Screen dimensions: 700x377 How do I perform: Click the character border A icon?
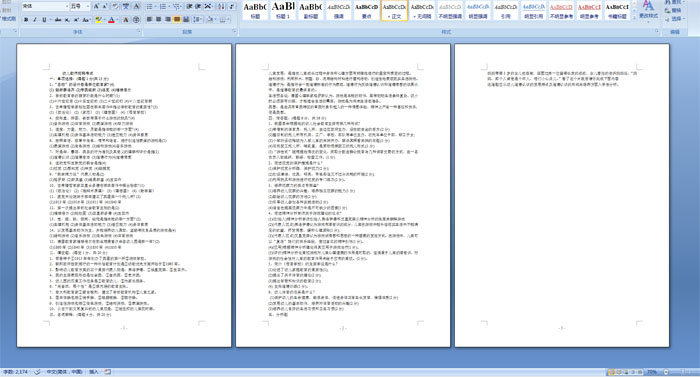[x=137, y=6]
